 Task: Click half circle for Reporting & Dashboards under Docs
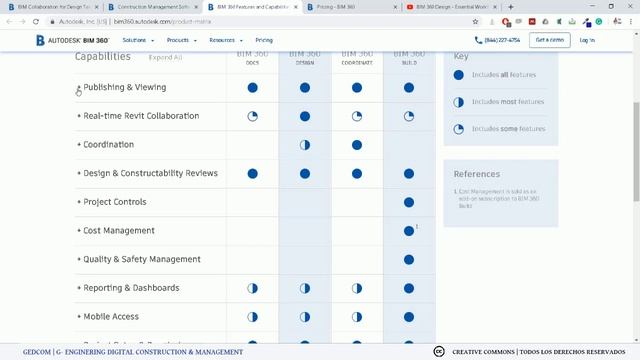pos(253,289)
